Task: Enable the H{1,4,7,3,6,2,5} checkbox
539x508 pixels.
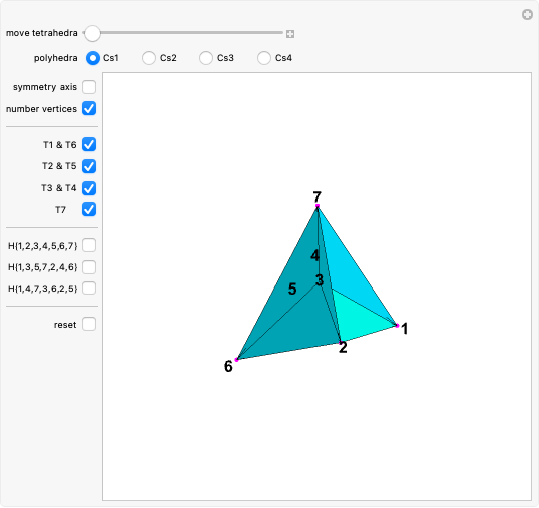Action: [x=89, y=288]
